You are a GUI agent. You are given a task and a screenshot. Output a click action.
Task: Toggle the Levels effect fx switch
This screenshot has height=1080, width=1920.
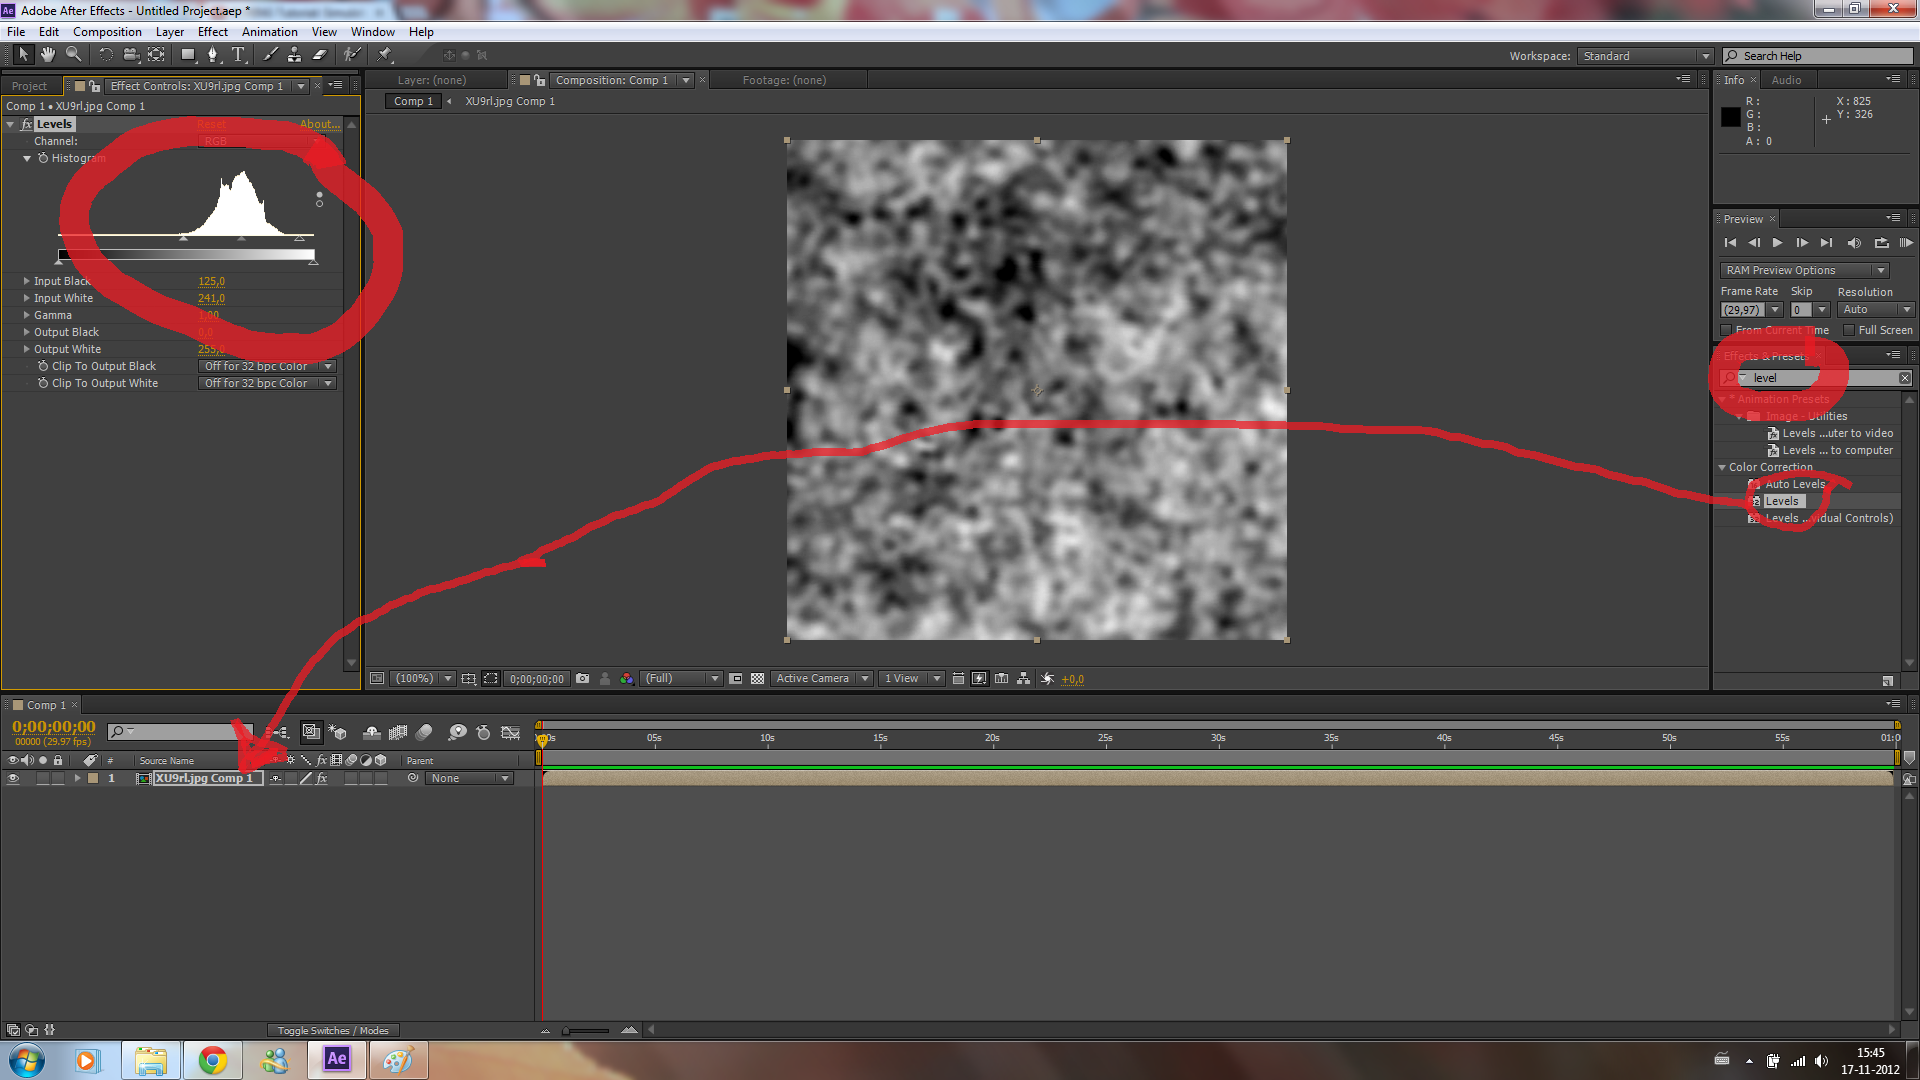coord(26,124)
